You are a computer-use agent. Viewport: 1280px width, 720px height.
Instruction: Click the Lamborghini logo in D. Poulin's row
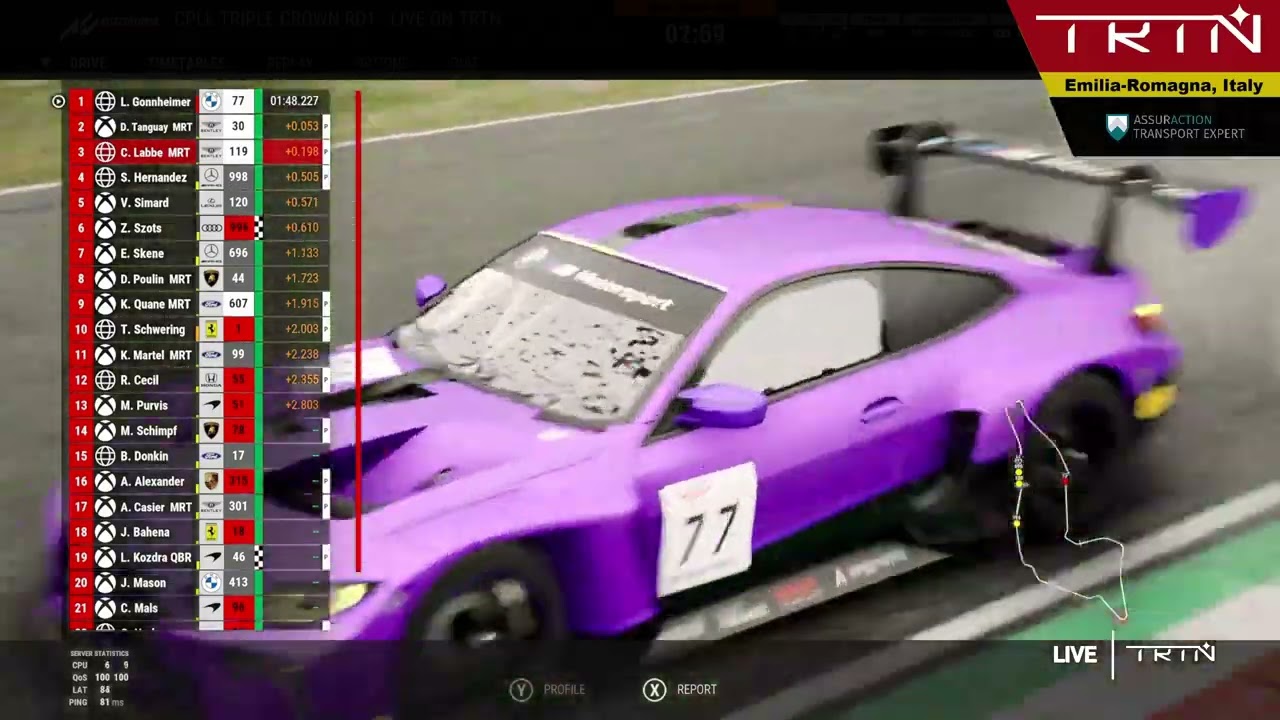pos(211,279)
